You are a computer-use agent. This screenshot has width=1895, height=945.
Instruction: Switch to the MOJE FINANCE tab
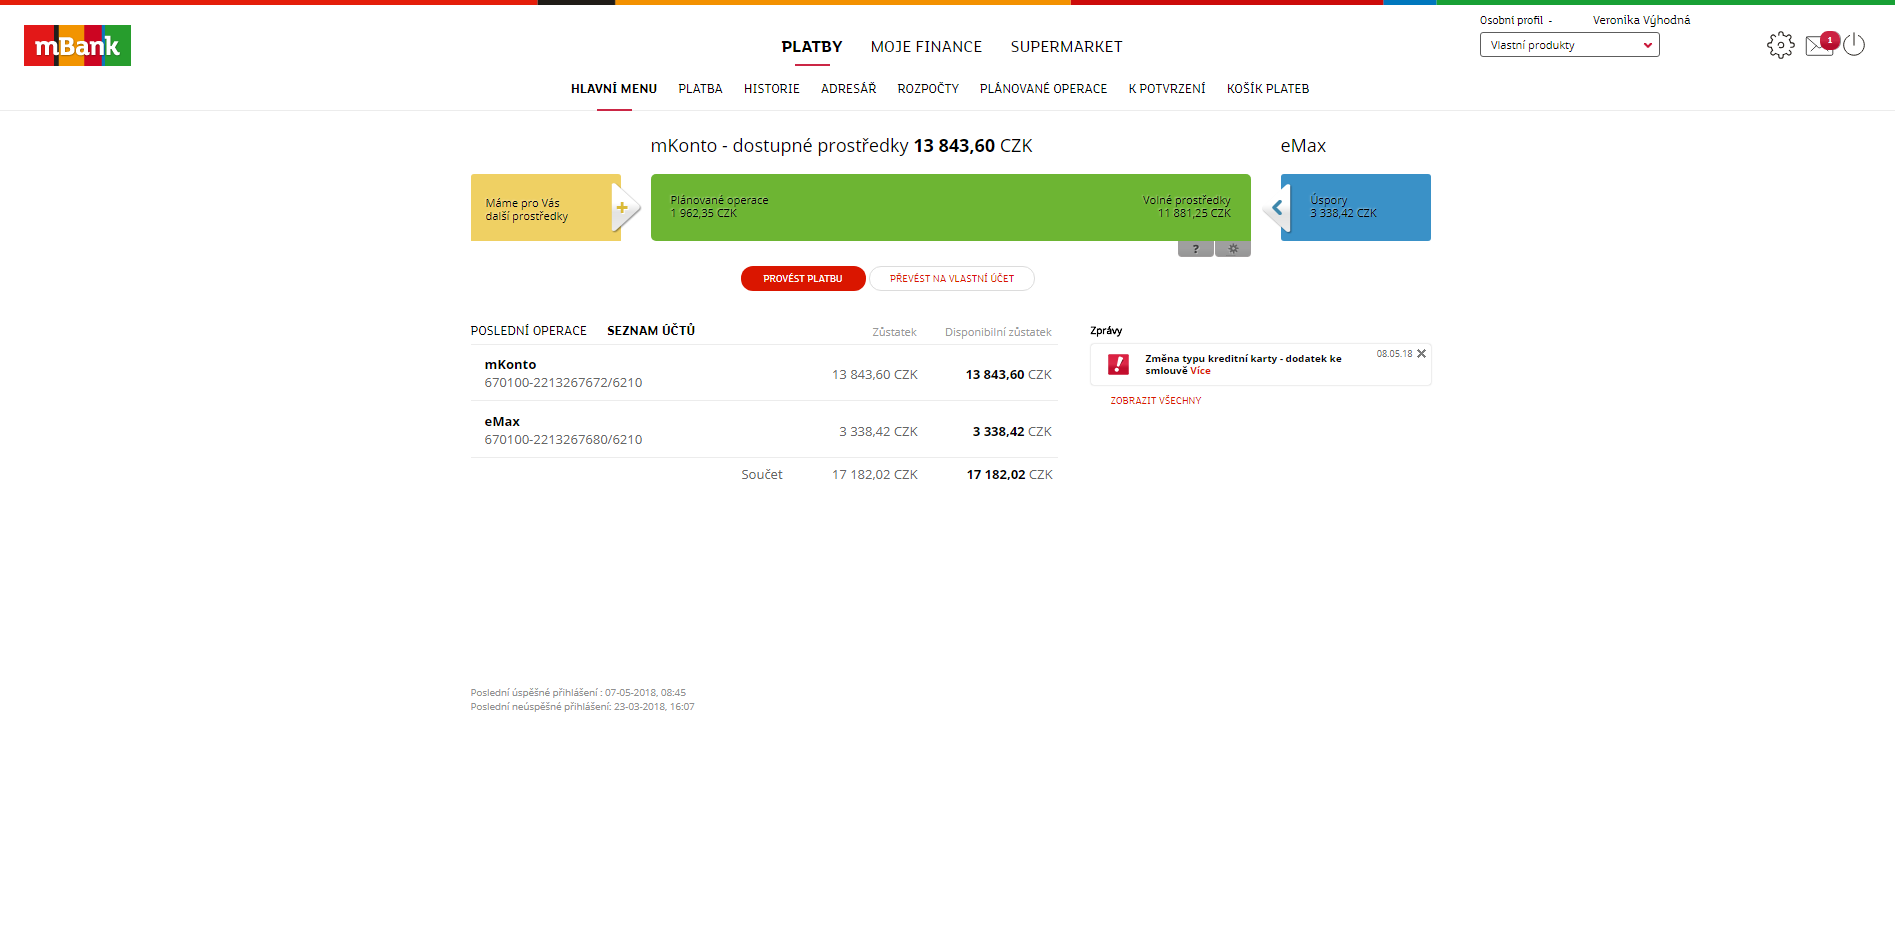tap(926, 47)
